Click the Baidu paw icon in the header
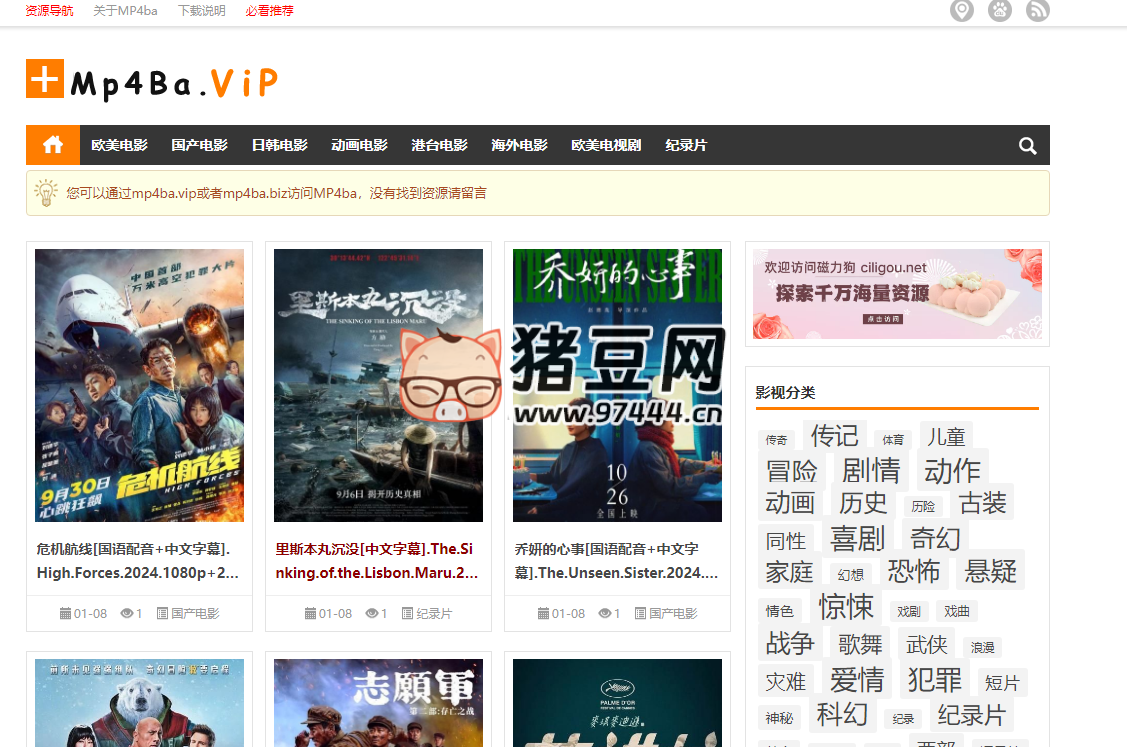This screenshot has height=747, width=1127. click(x=999, y=11)
